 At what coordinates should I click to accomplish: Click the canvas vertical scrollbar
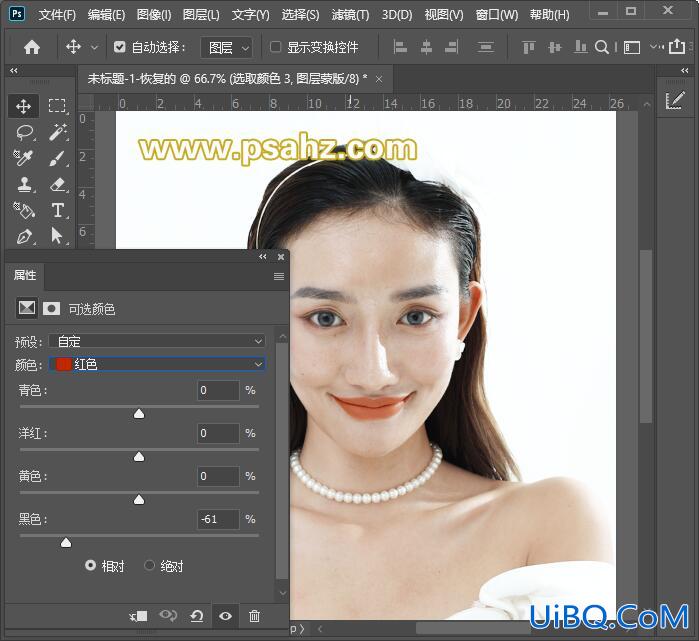point(646,337)
